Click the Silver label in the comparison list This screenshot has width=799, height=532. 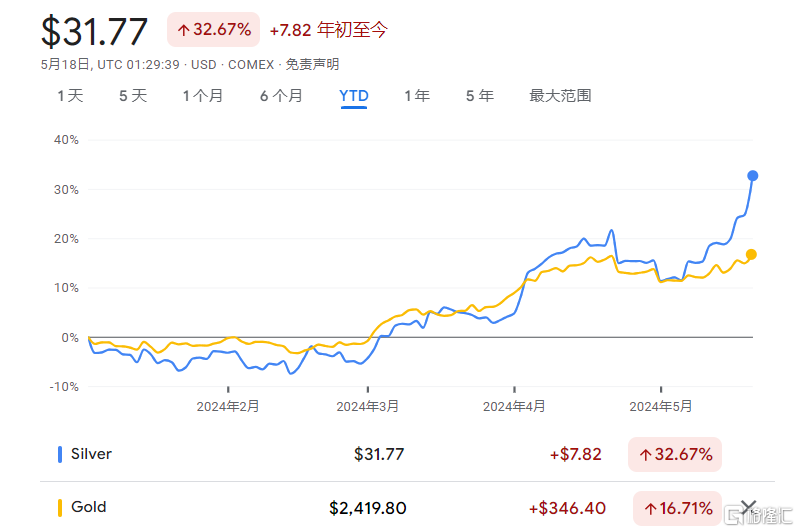pyautogui.click(x=91, y=454)
